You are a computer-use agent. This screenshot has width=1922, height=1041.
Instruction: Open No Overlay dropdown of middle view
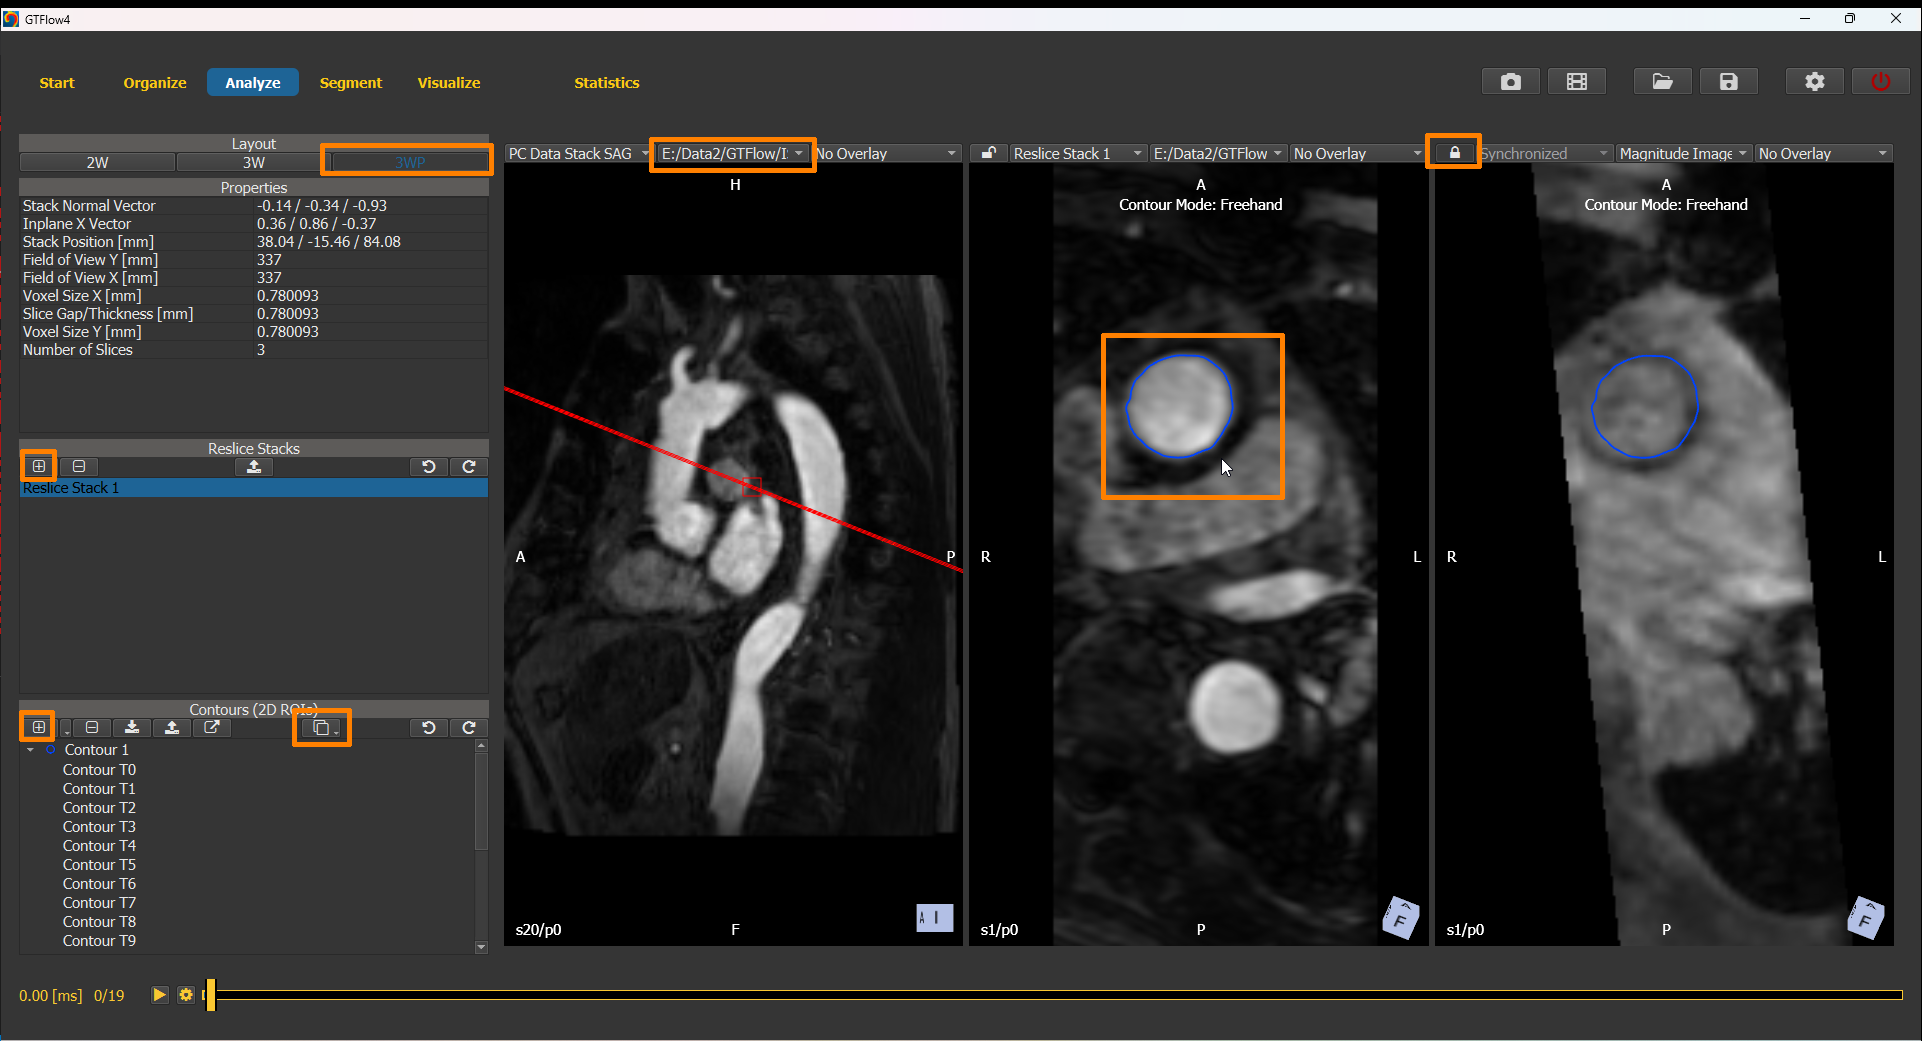[1357, 153]
